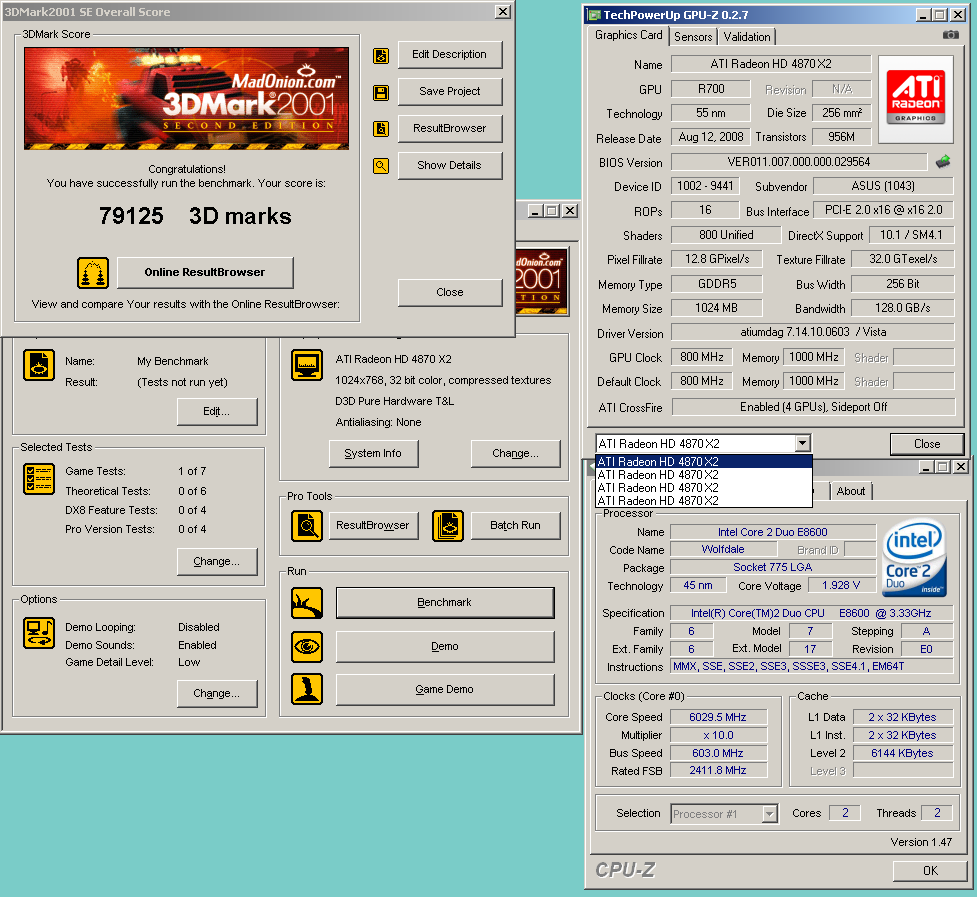Click the BIOS Version field in GPU-Z
Screen dimensions: 977x897
[x=799, y=162]
